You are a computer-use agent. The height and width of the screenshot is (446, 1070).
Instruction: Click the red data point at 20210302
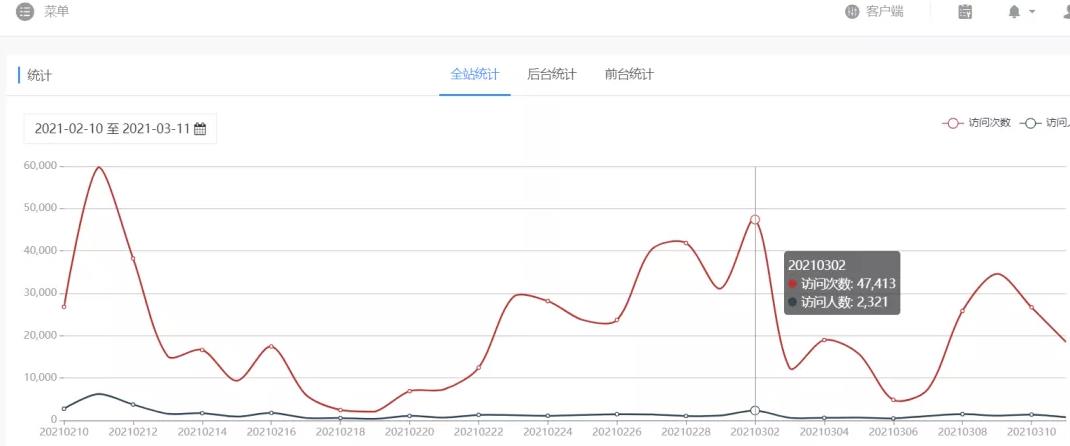[755, 220]
